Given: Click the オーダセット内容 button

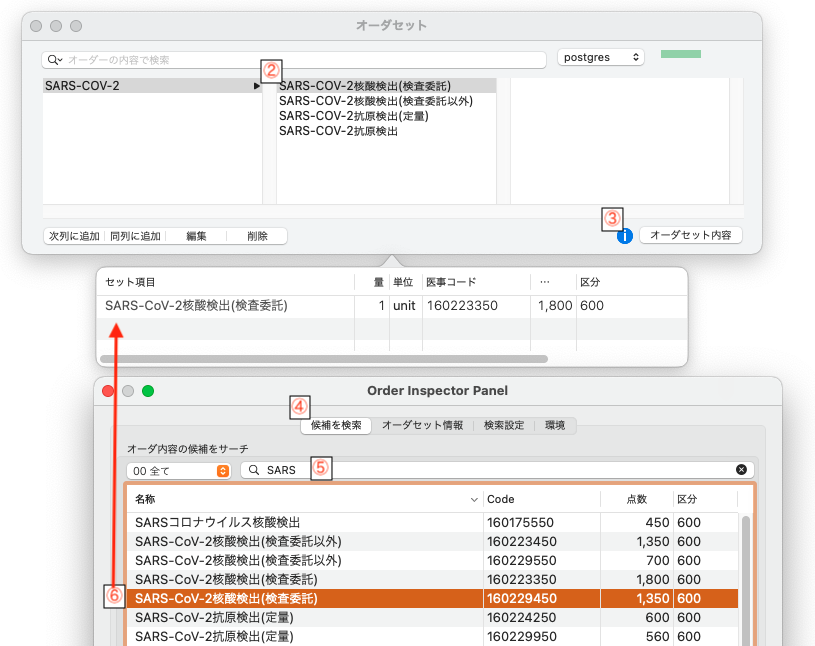Looking at the screenshot, I should [690, 236].
